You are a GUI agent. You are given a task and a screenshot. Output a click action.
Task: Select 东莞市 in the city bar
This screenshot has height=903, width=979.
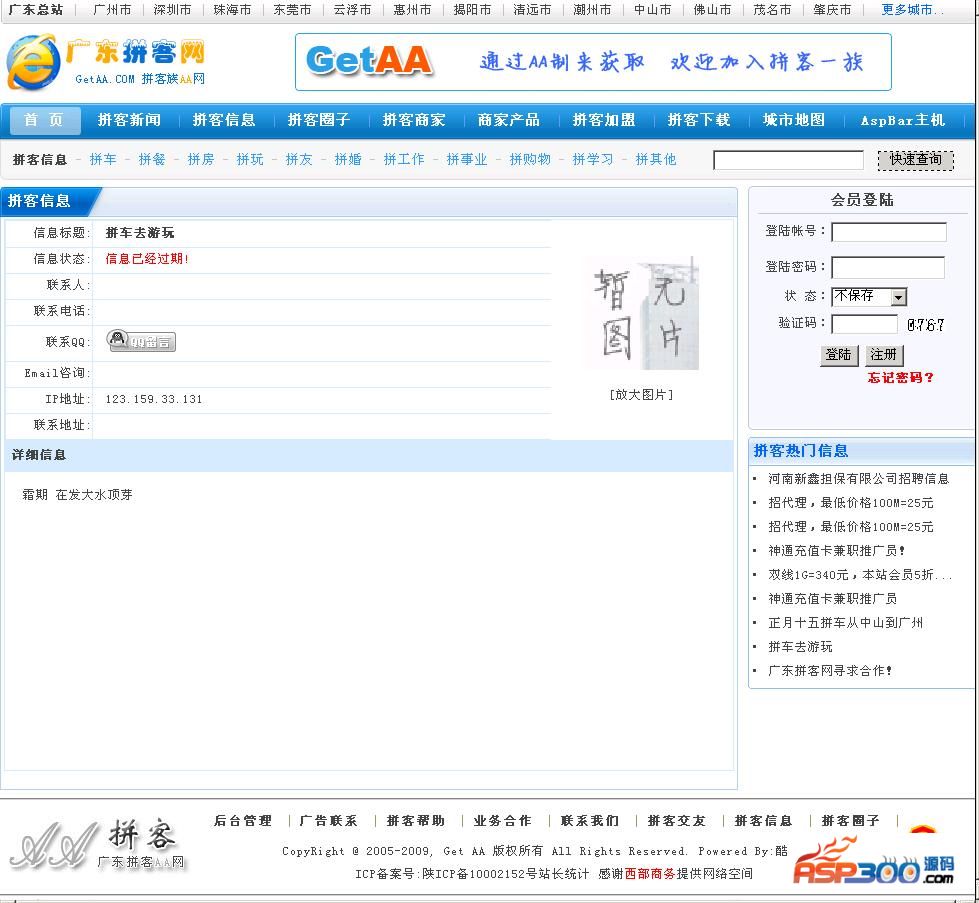click(x=292, y=10)
